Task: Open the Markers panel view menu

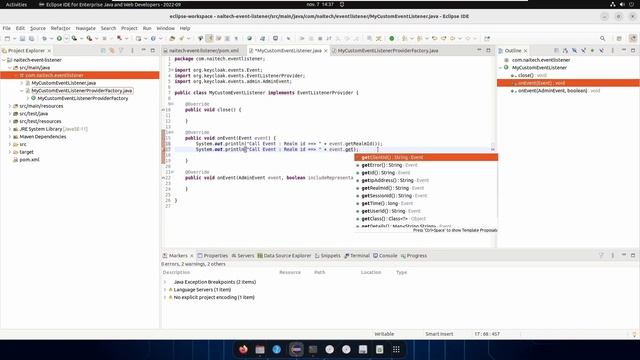Action: 613,256
